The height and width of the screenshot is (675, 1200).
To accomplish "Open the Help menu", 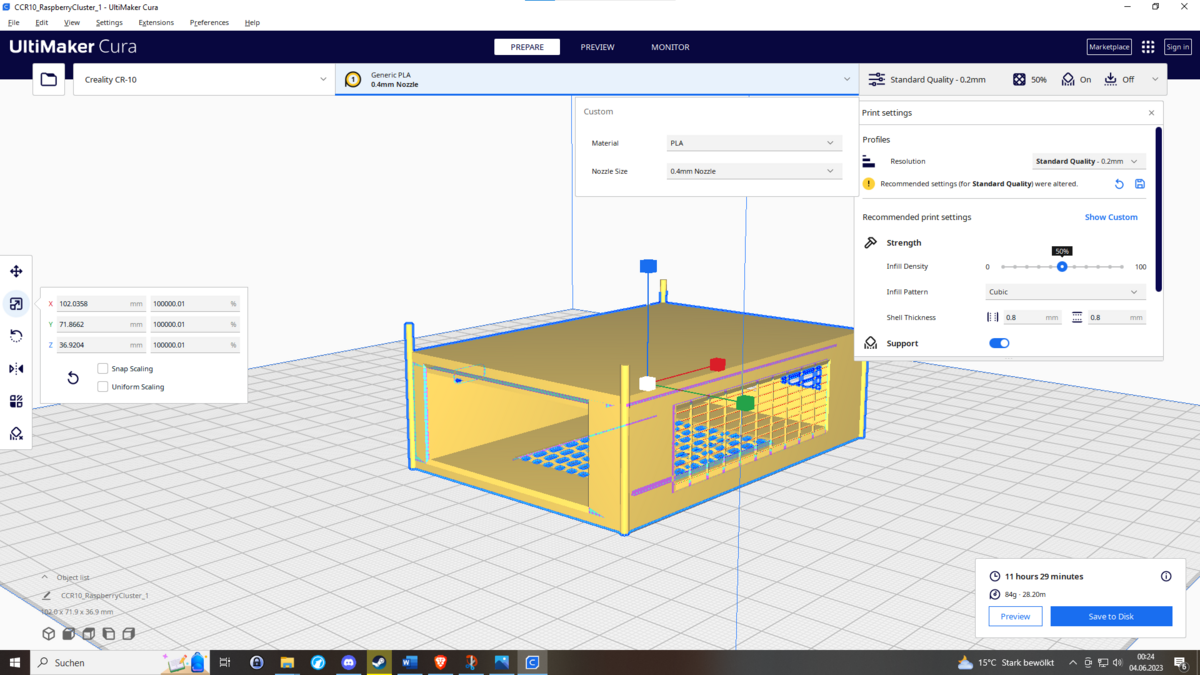I will pyautogui.click(x=252, y=22).
